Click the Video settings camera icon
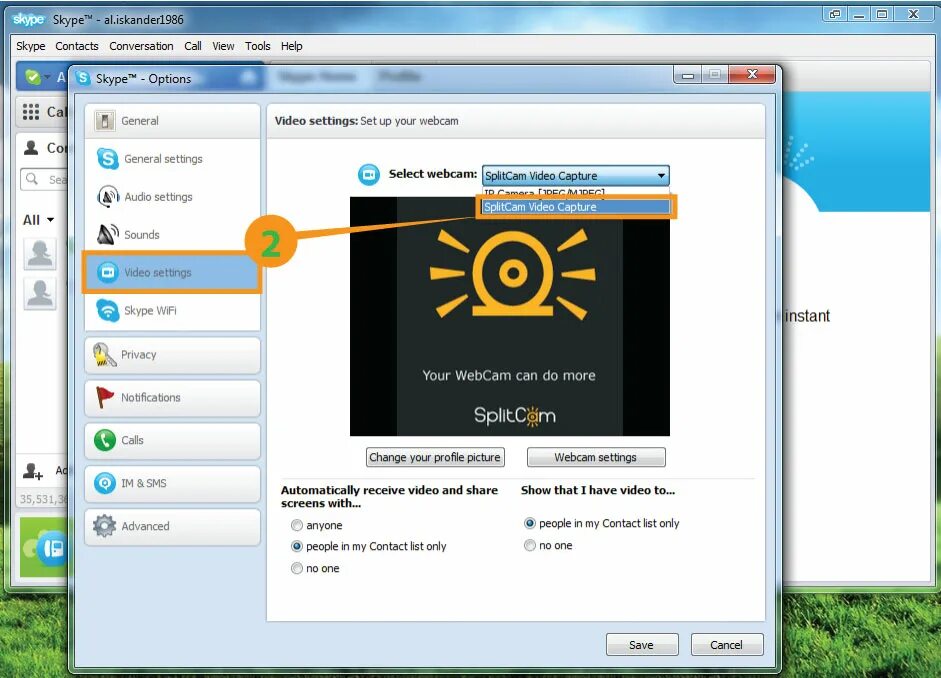 [107, 272]
